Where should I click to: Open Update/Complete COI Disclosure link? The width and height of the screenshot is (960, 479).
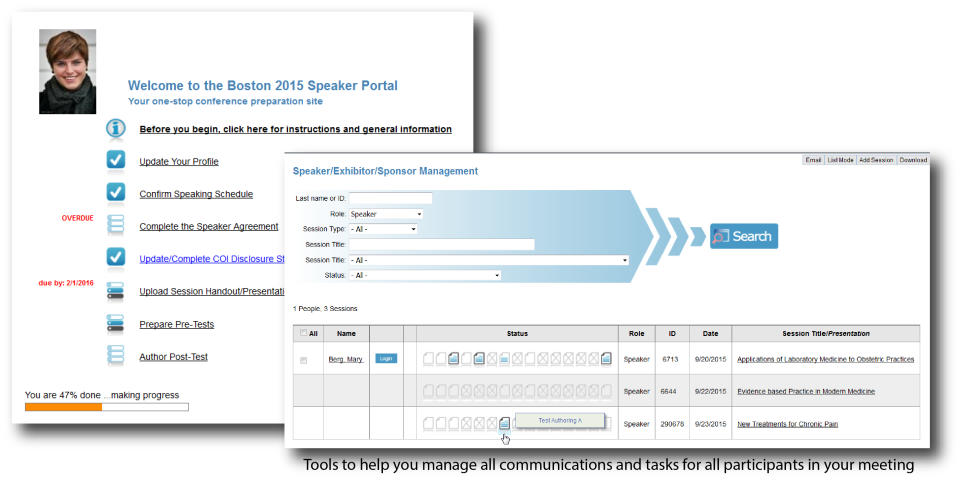pos(213,259)
